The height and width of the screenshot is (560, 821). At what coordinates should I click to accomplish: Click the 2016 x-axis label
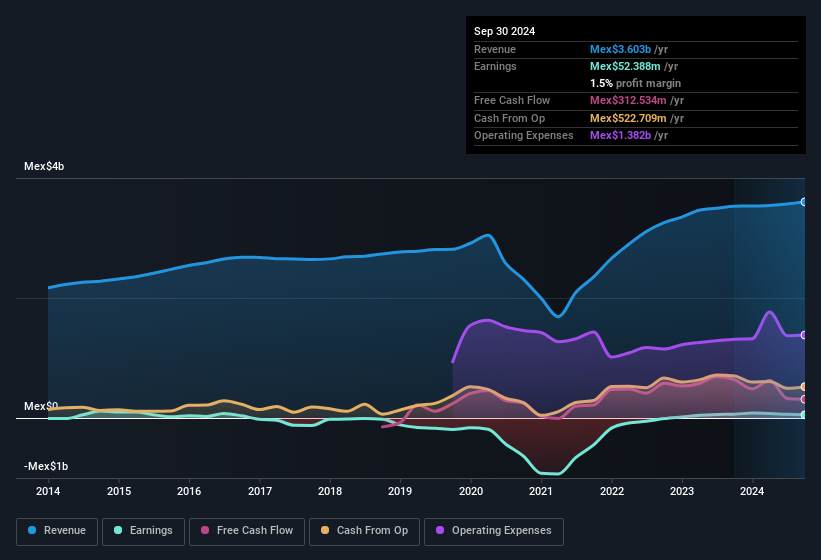click(x=189, y=491)
